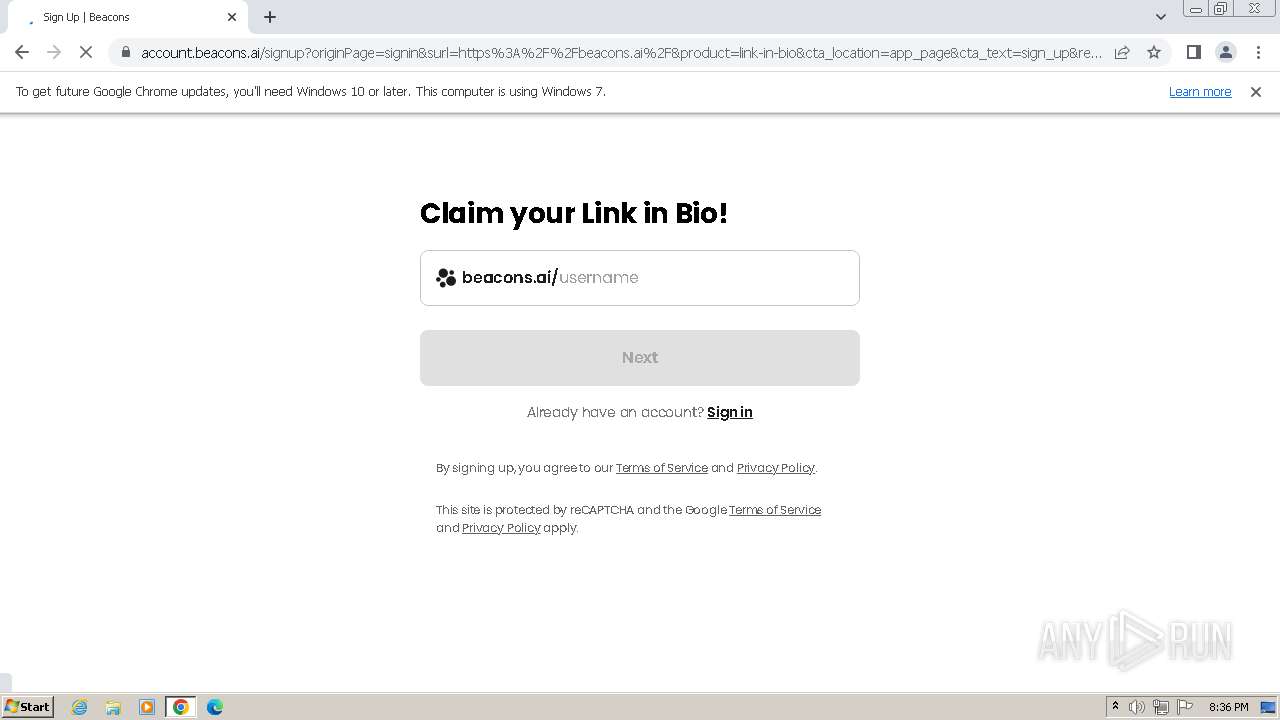This screenshot has height=720, width=1280.
Task: Close the Sign Up | Beacons tab
Action: coord(232,17)
